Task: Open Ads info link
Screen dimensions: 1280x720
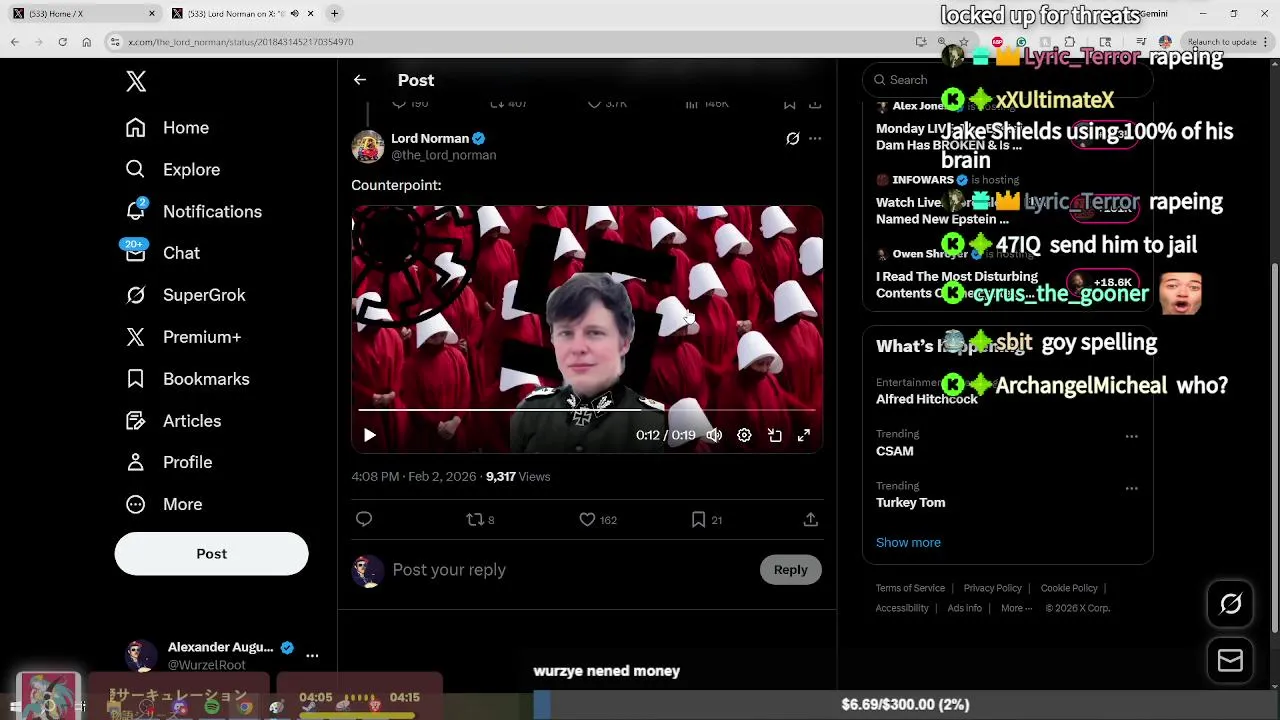Action: click(x=964, y=608)
